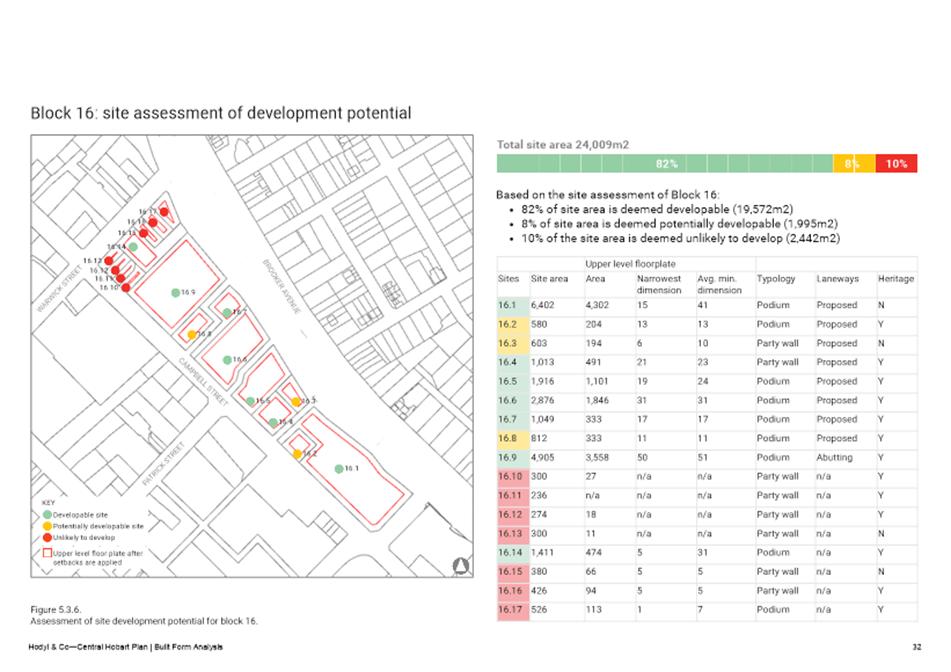Click the green map marker for site 16.5
Viewport: 951px width, 672px height.
pyautogui.click(x=250, y=401)
